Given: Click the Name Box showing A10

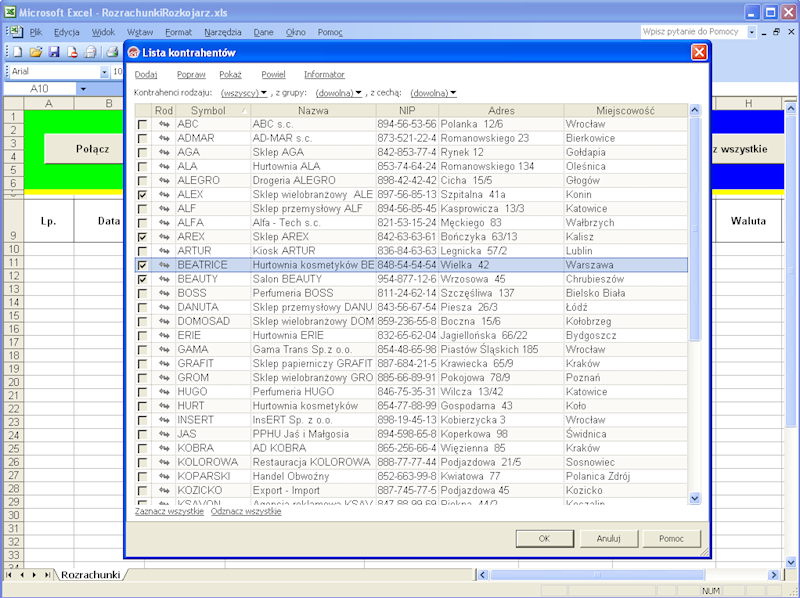Looking at the screenshot, I should pyautogui.click(x=40, y=87).
